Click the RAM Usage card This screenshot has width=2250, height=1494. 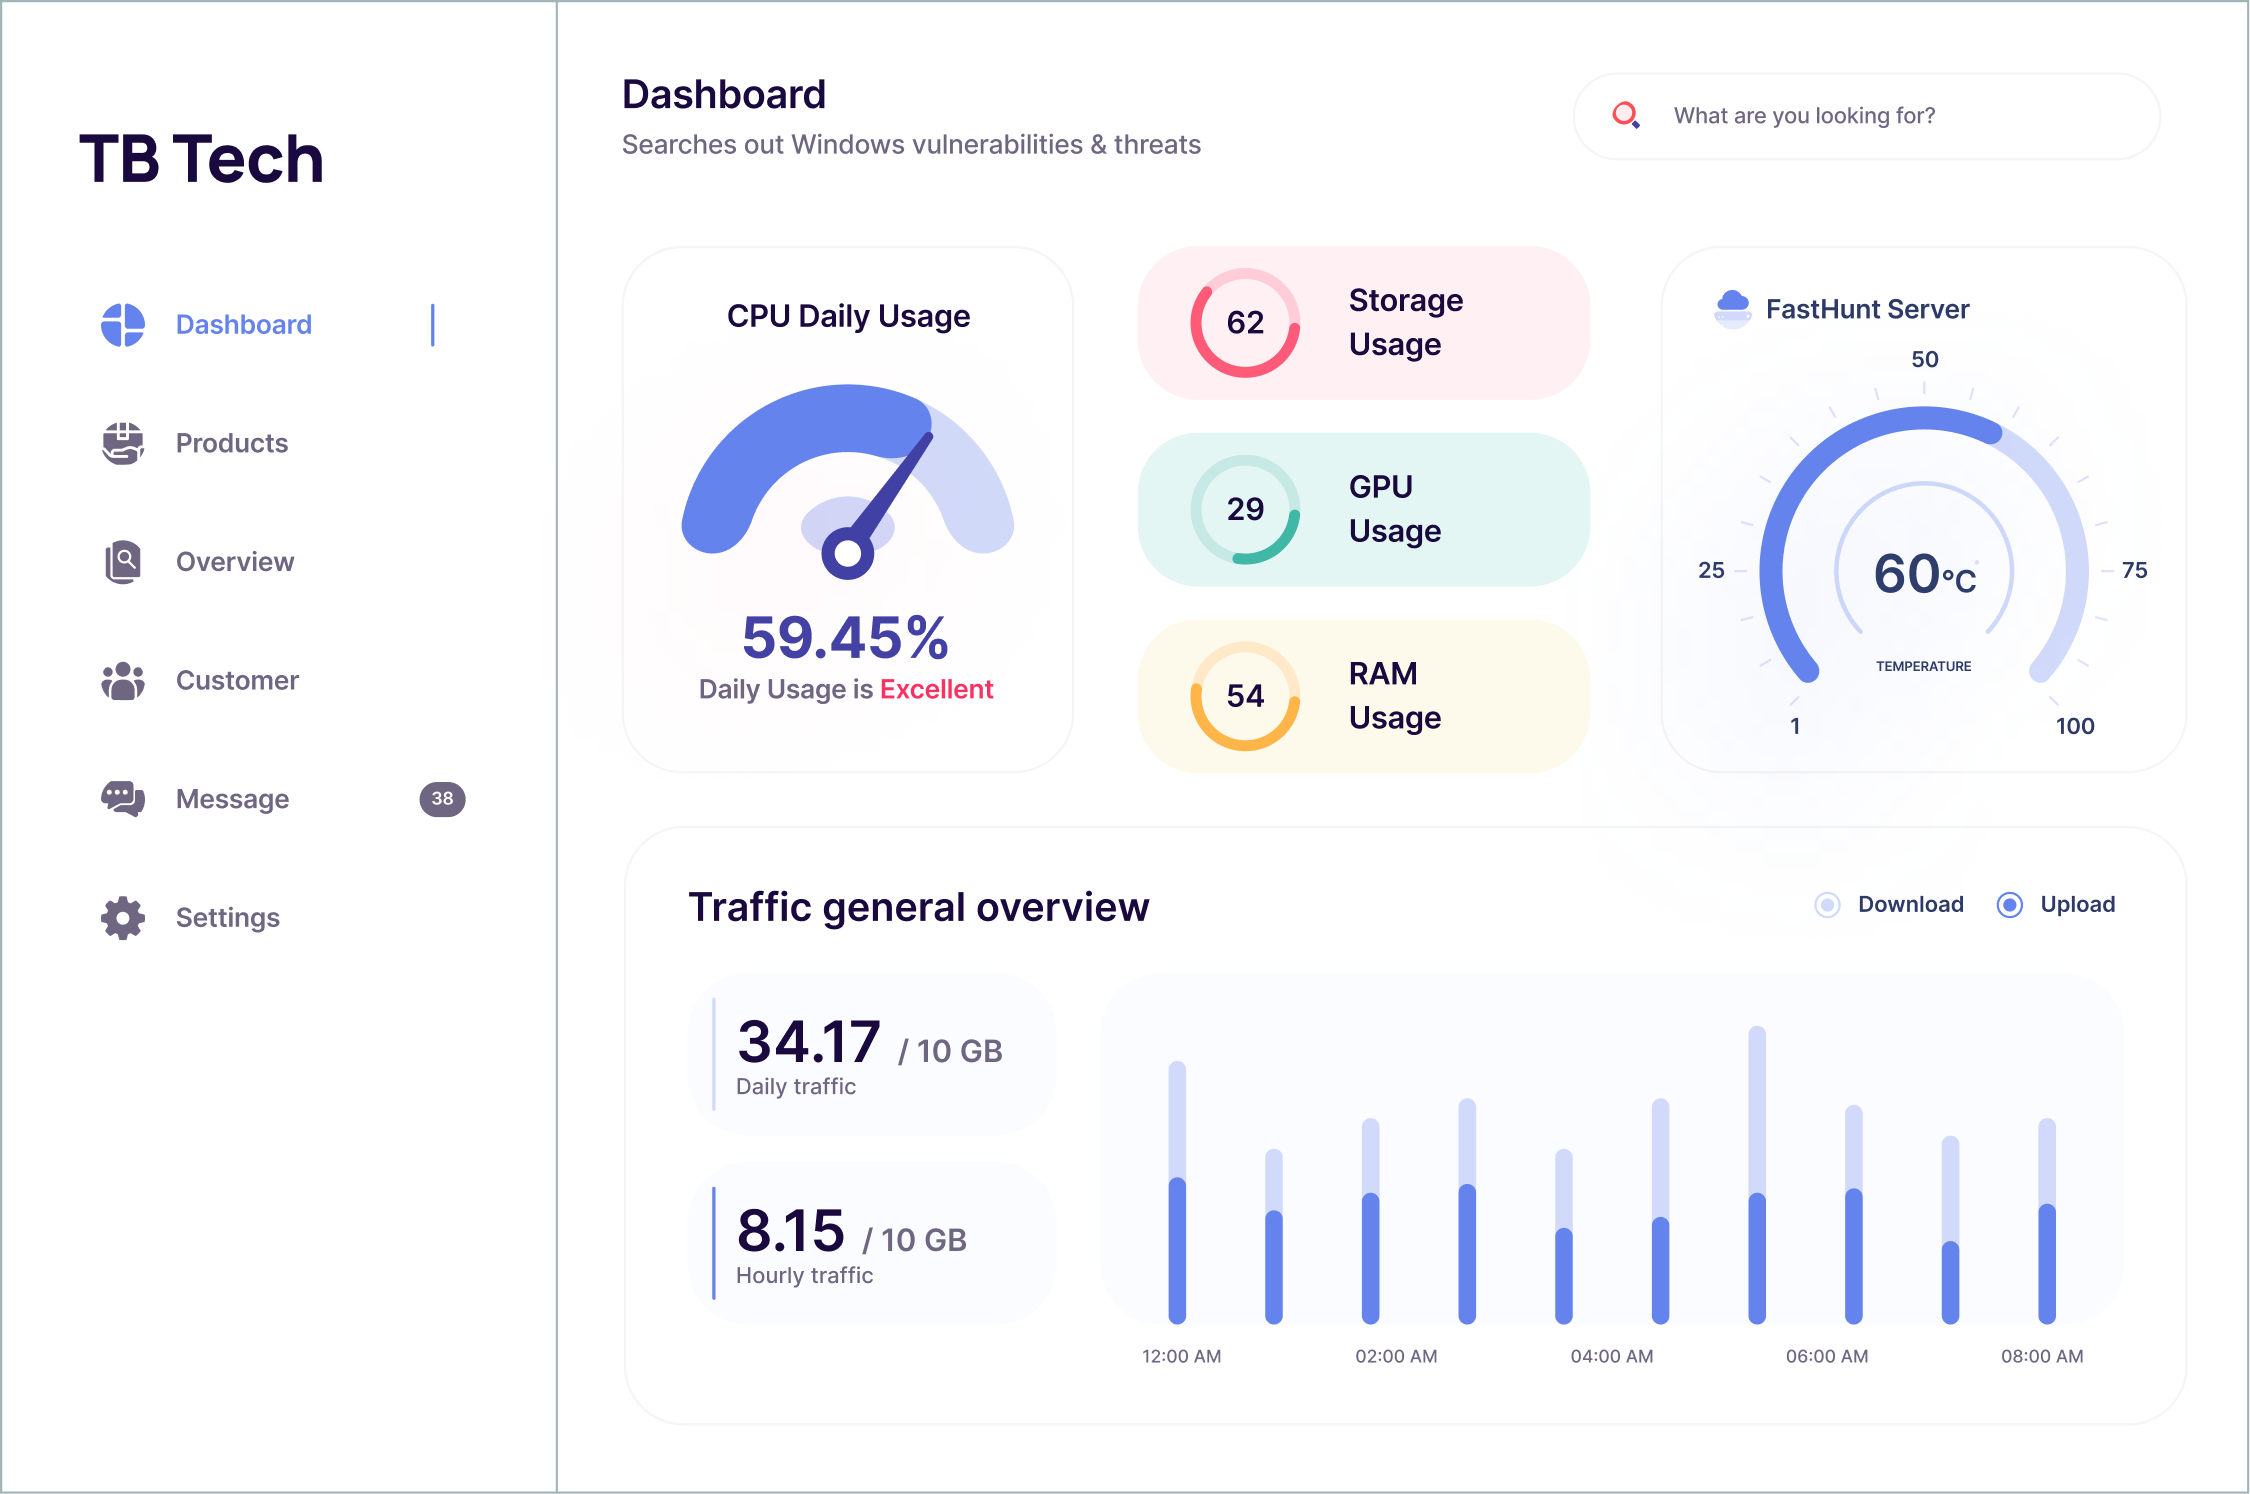(x=1363, y=696)
